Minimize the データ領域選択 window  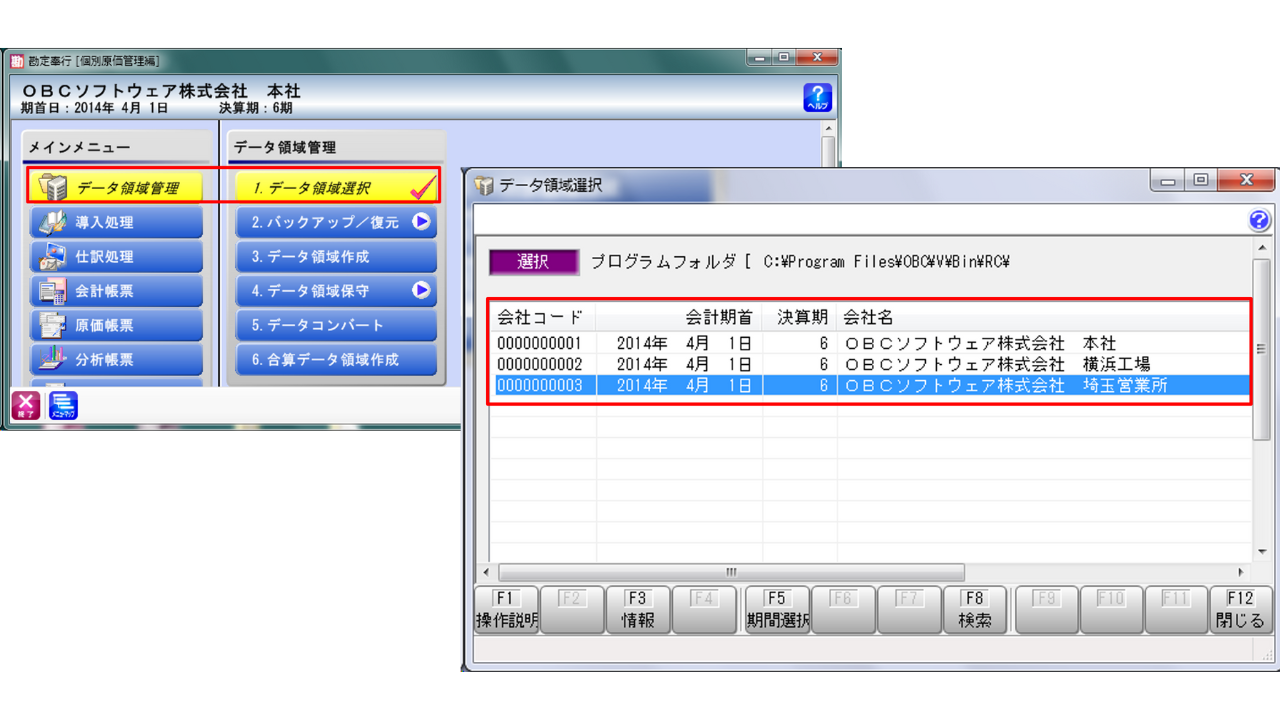click(1167, 182)
